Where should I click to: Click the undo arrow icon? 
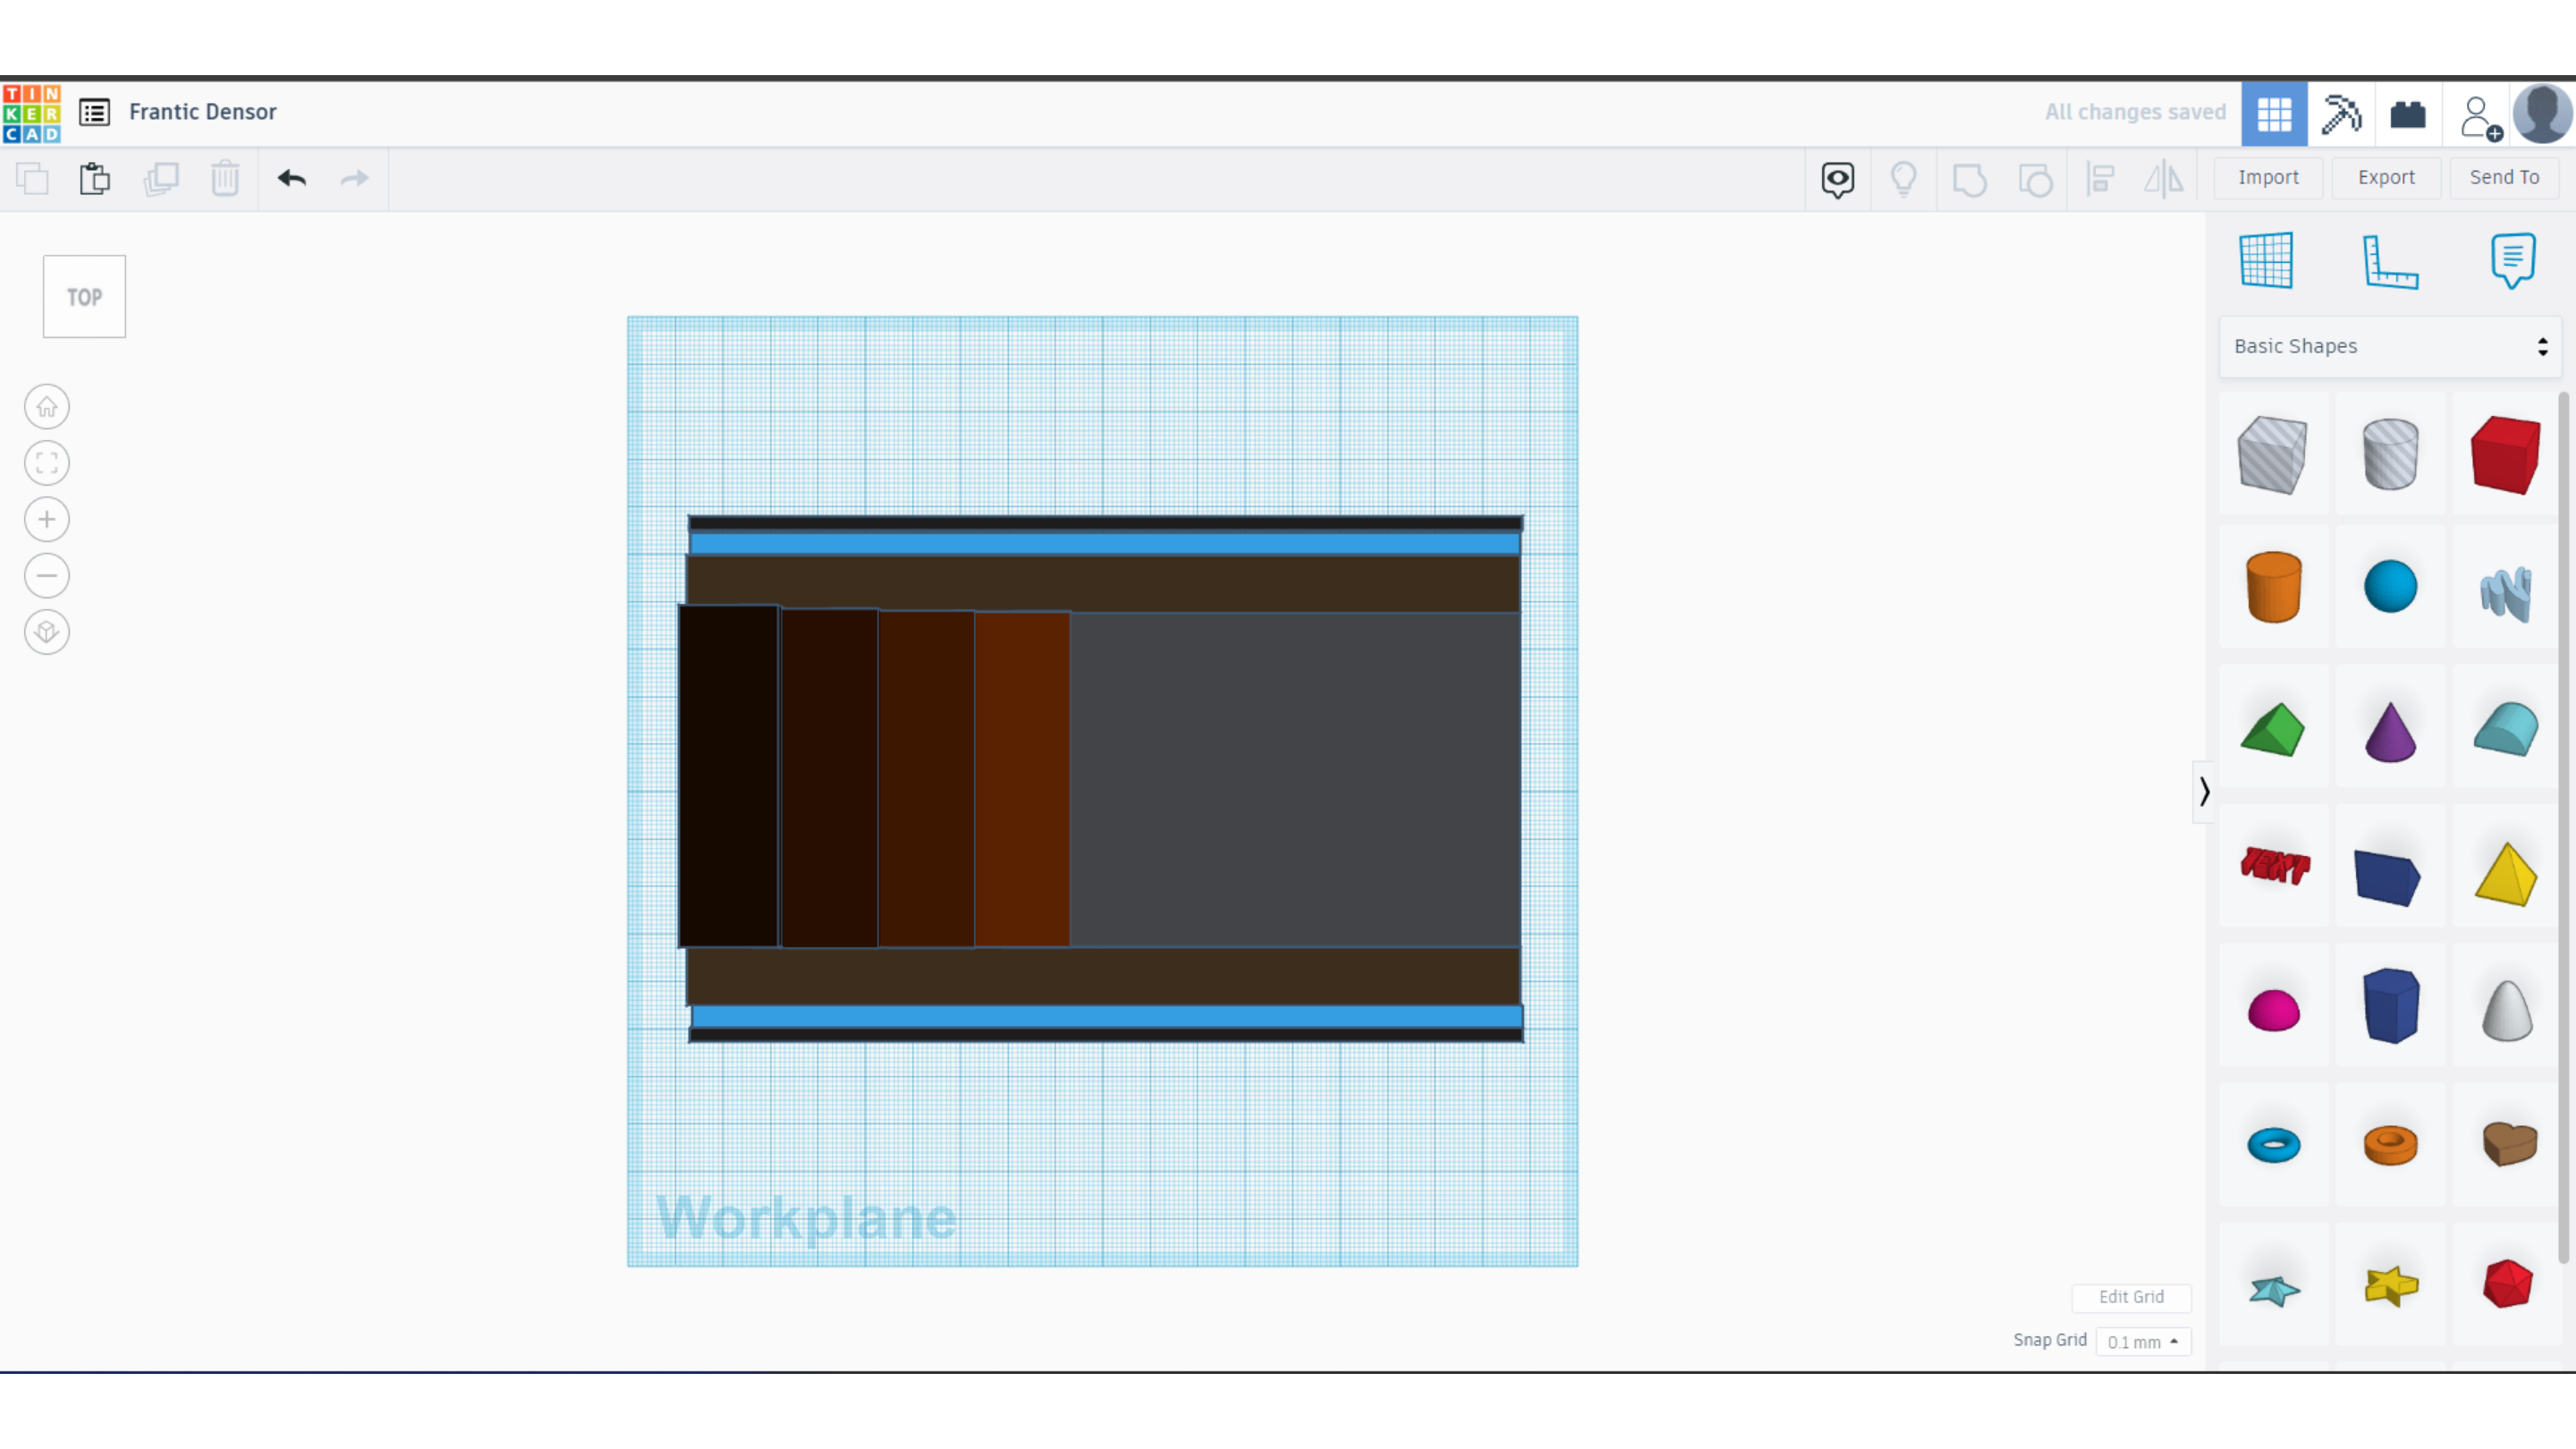[292, 179]
